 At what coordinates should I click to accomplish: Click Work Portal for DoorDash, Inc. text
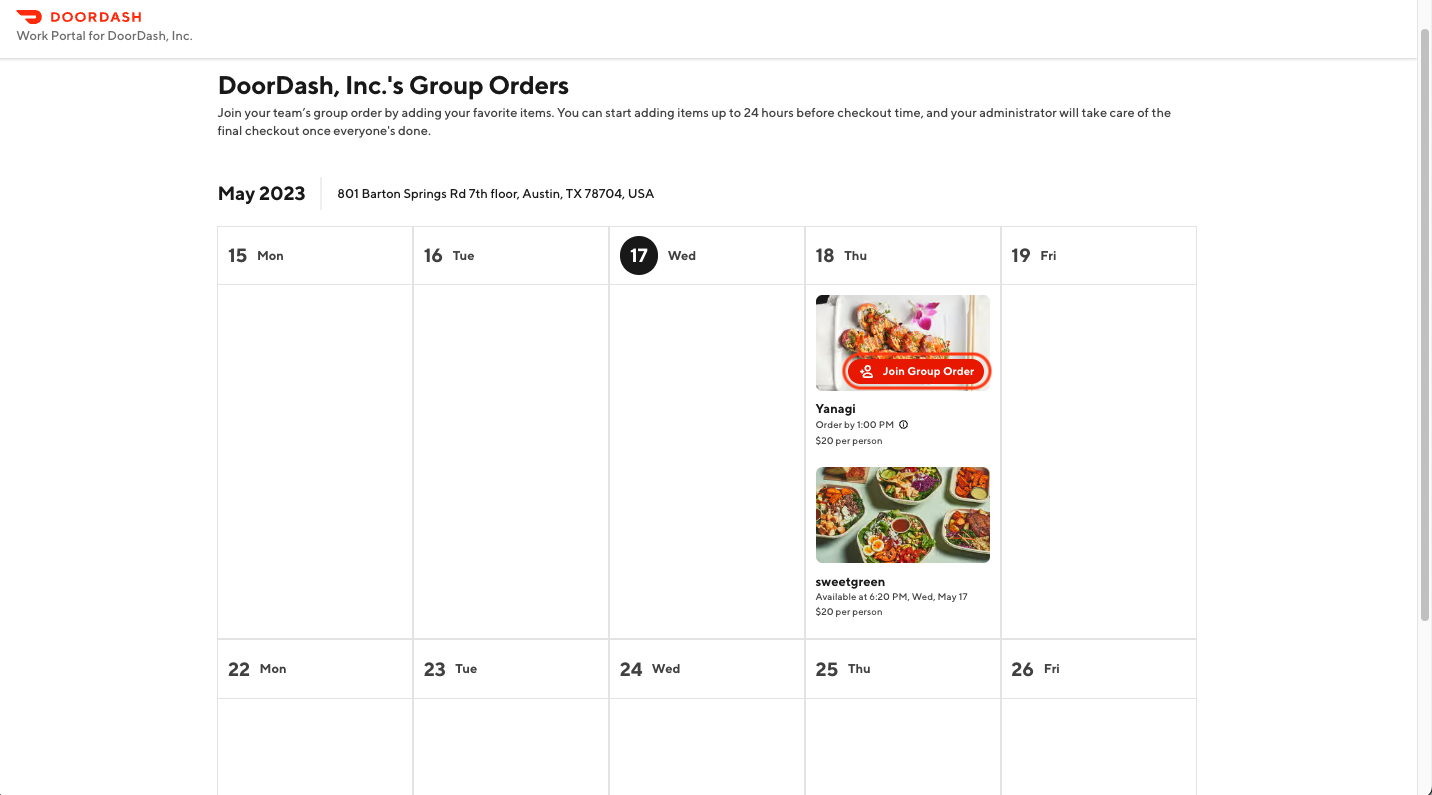tap(104, 36)
